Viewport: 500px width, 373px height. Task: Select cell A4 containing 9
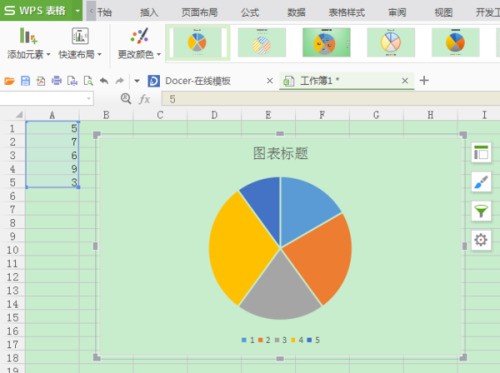point(52,169)
